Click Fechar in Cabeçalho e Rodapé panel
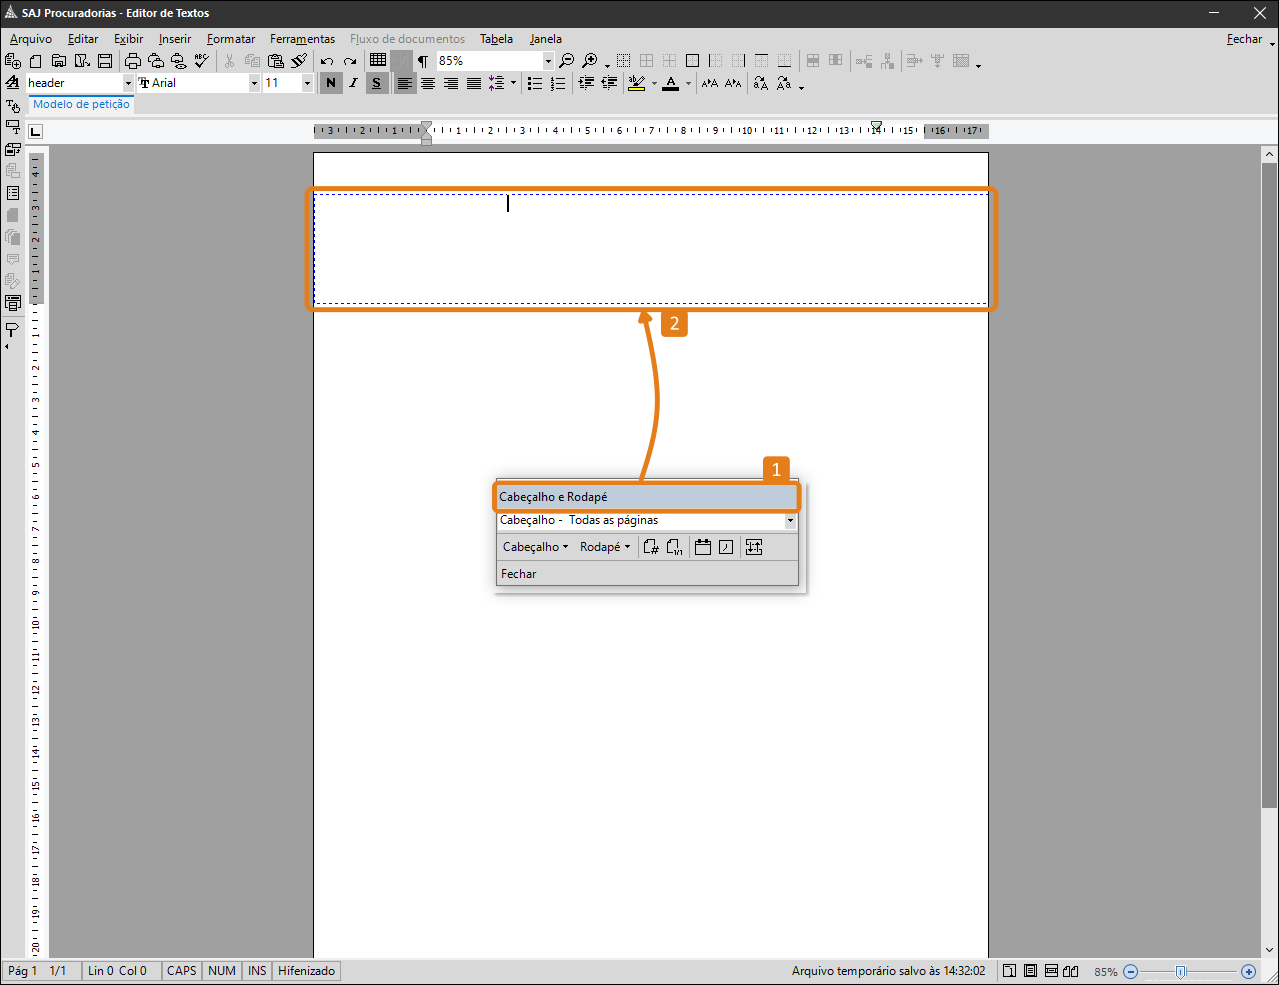 pyautogui.click(x=519, y=574)
